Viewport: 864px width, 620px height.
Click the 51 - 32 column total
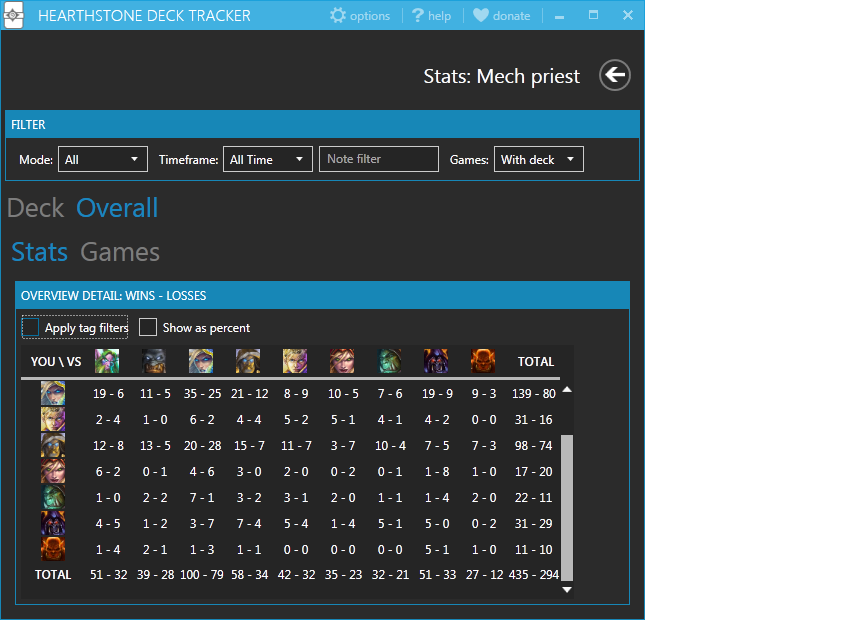tap(109, 575)
